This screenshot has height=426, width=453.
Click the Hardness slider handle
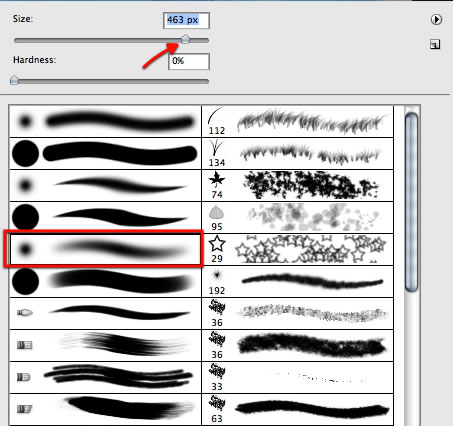pos(14,80)
